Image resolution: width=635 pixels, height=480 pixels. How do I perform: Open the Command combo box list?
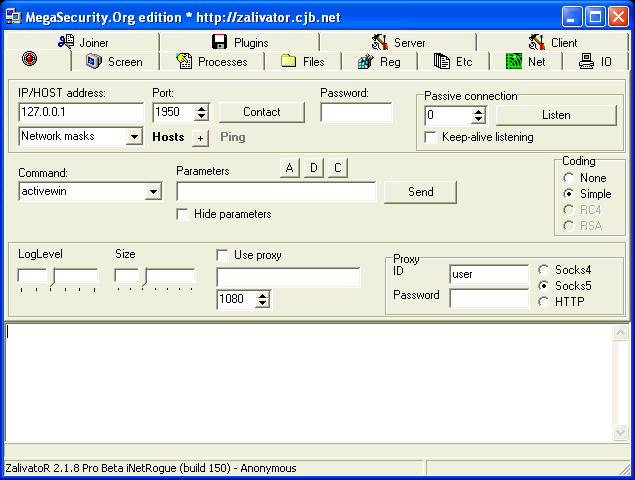pos(153,192)
